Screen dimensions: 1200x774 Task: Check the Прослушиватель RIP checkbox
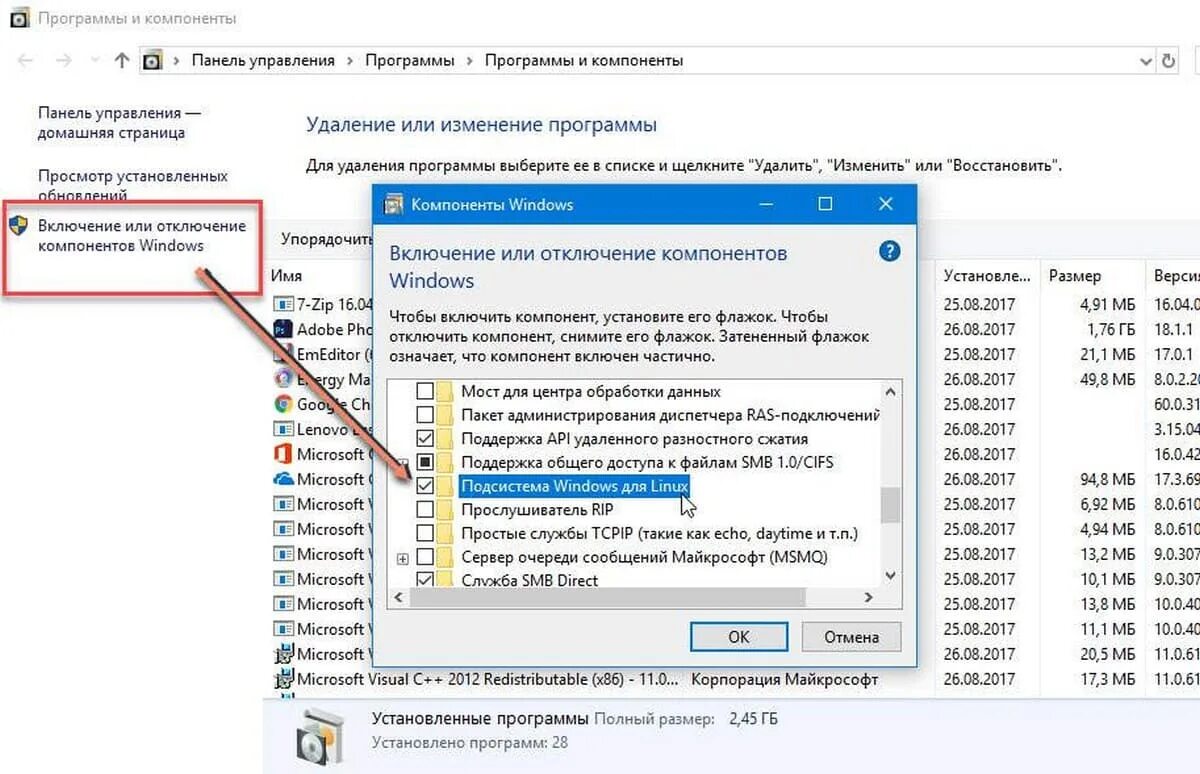425,509
